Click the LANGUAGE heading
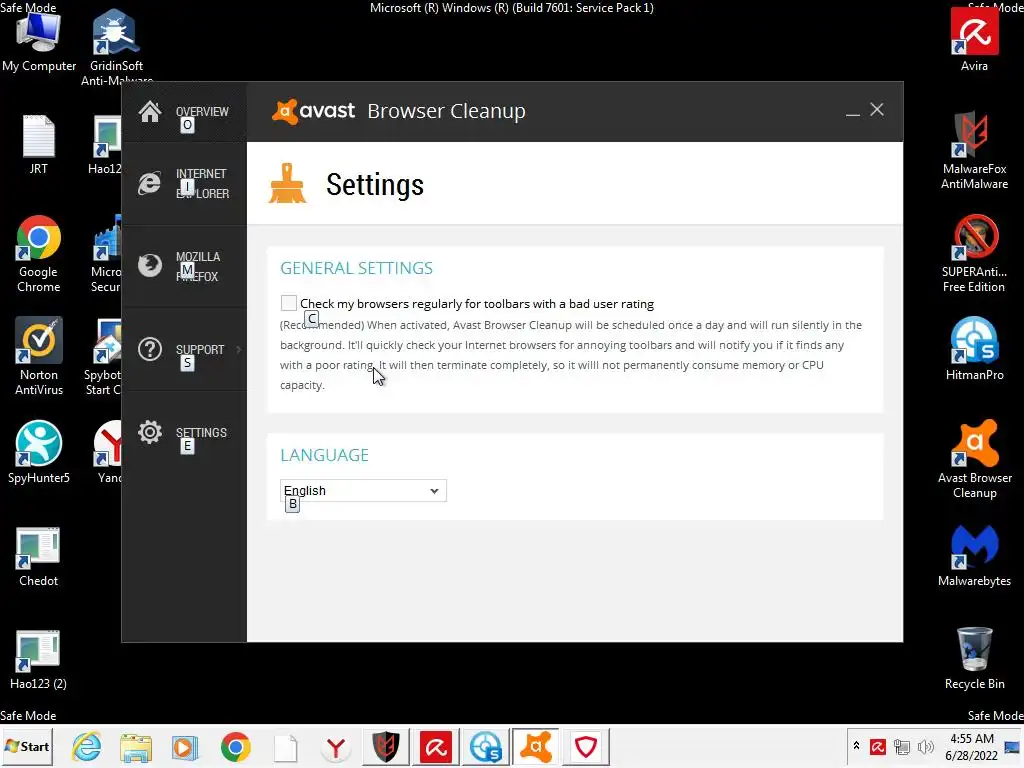This screenshot has width=1024, height=768. coord(325,455)
